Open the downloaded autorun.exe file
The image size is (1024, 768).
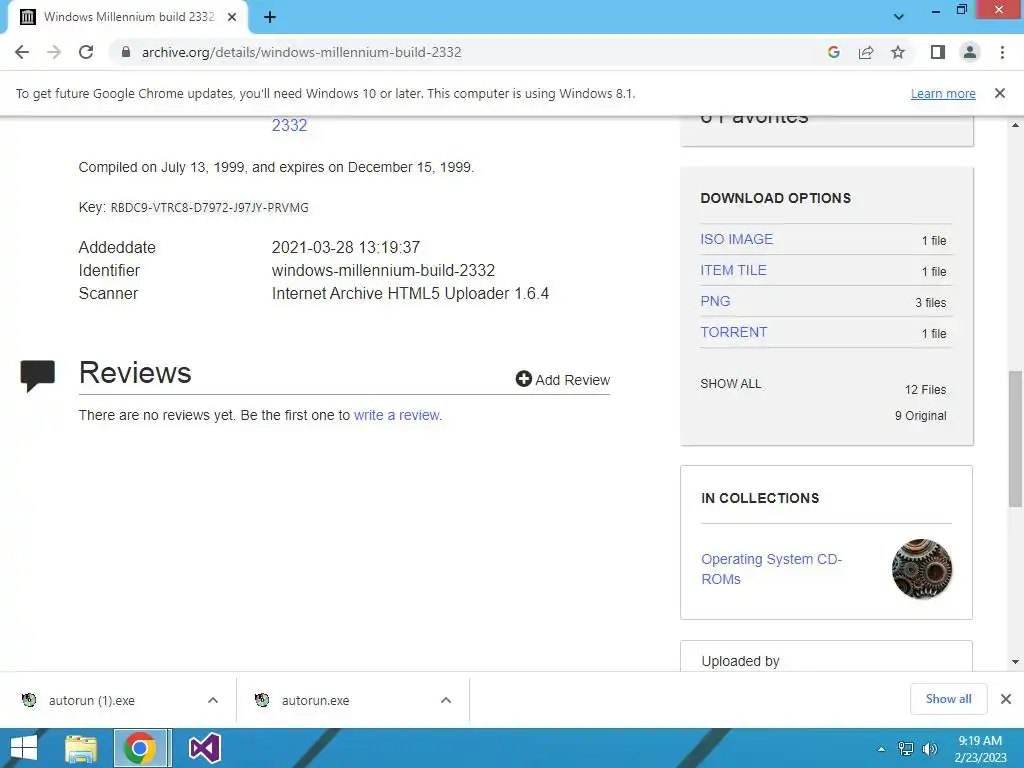point(315,700)
